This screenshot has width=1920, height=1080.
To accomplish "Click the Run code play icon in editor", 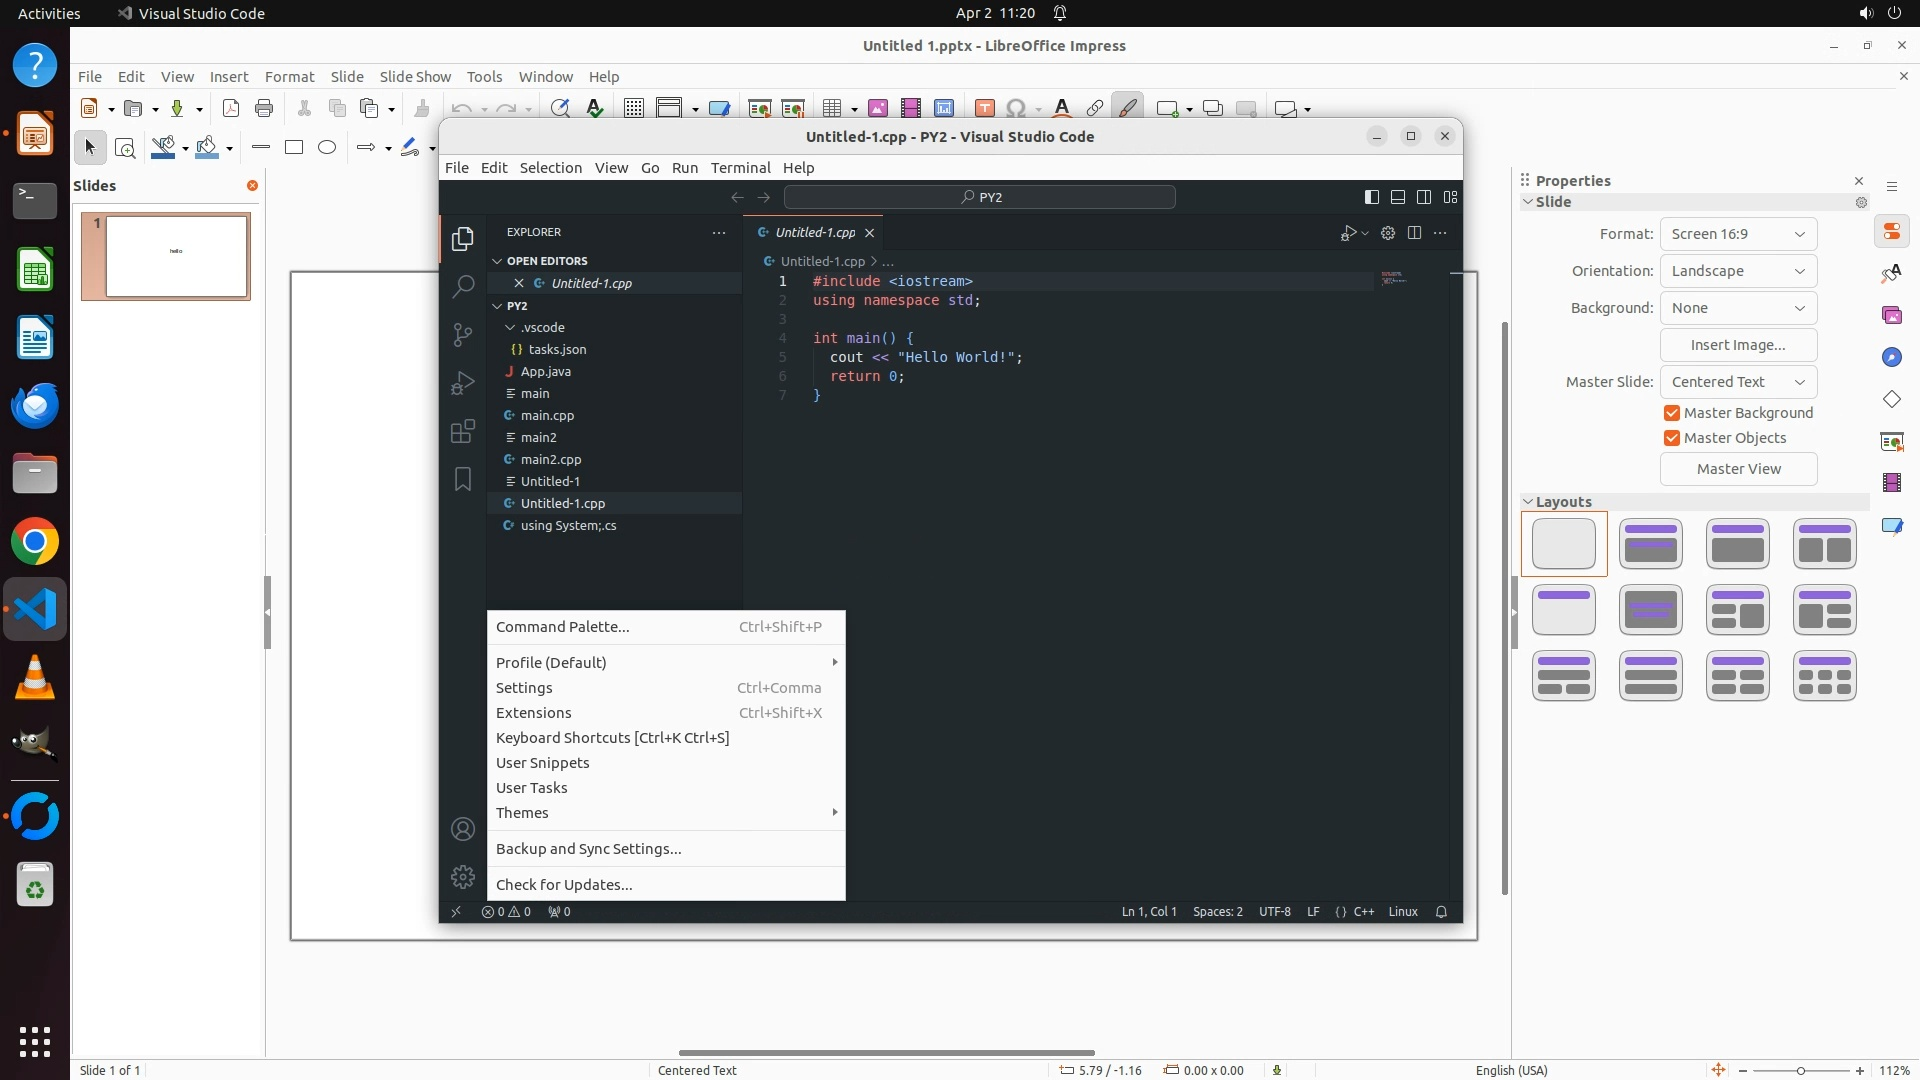I will tap(1348, 233).
